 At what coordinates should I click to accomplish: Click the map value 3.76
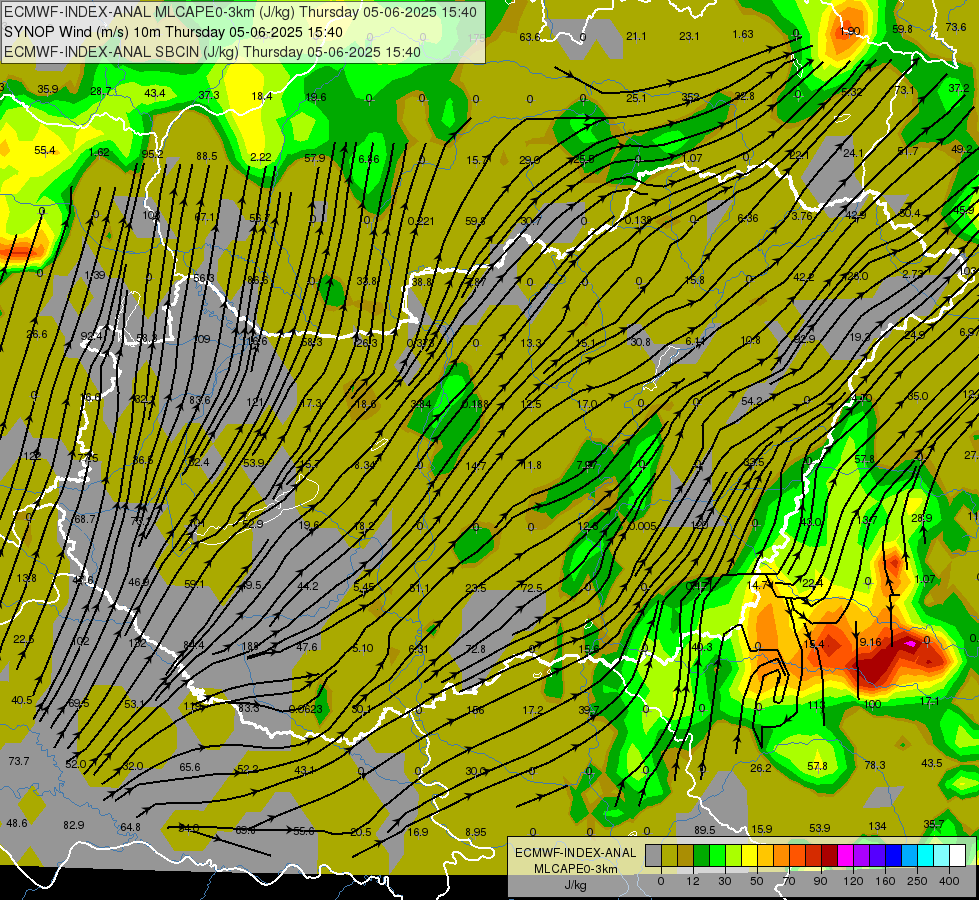click(802, 216)
